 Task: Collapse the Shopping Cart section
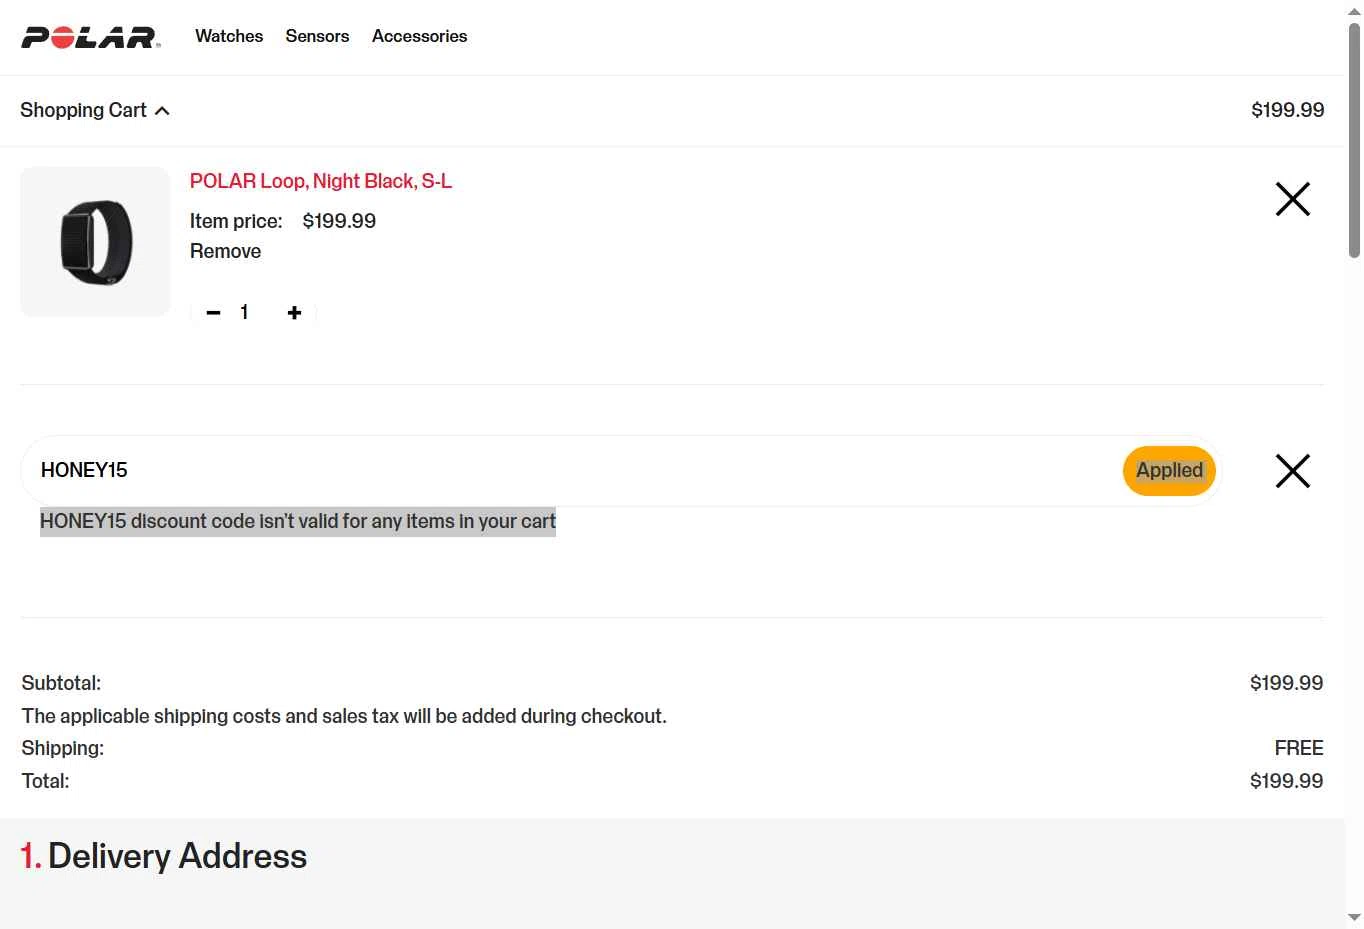(95, 110)
